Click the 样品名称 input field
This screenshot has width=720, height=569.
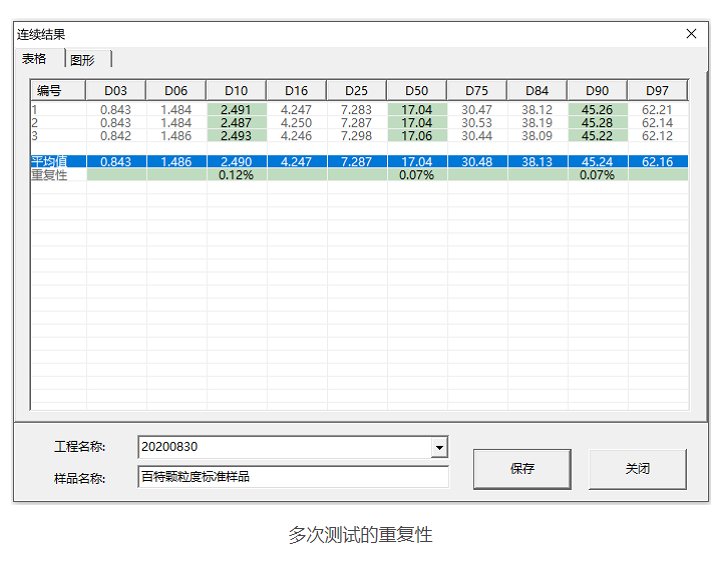click(x=292, y=477)
